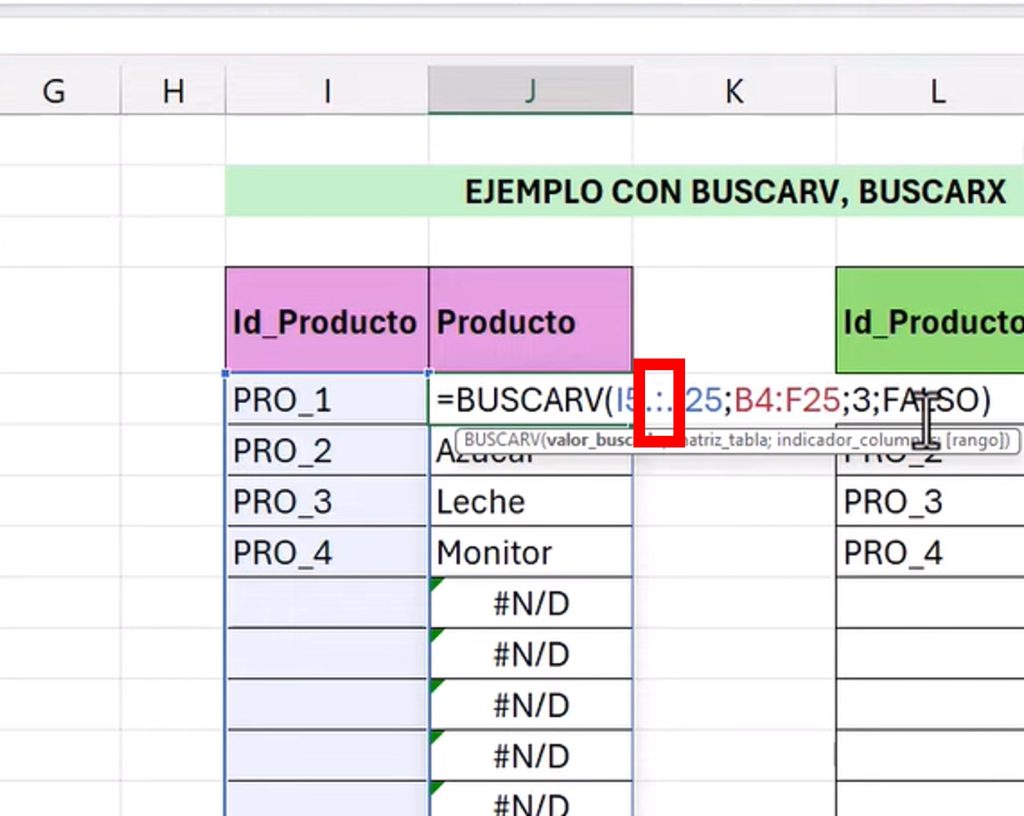Viewport: 1024px width, 816px height.
Task: Select column header H
Action: (173, 92)
